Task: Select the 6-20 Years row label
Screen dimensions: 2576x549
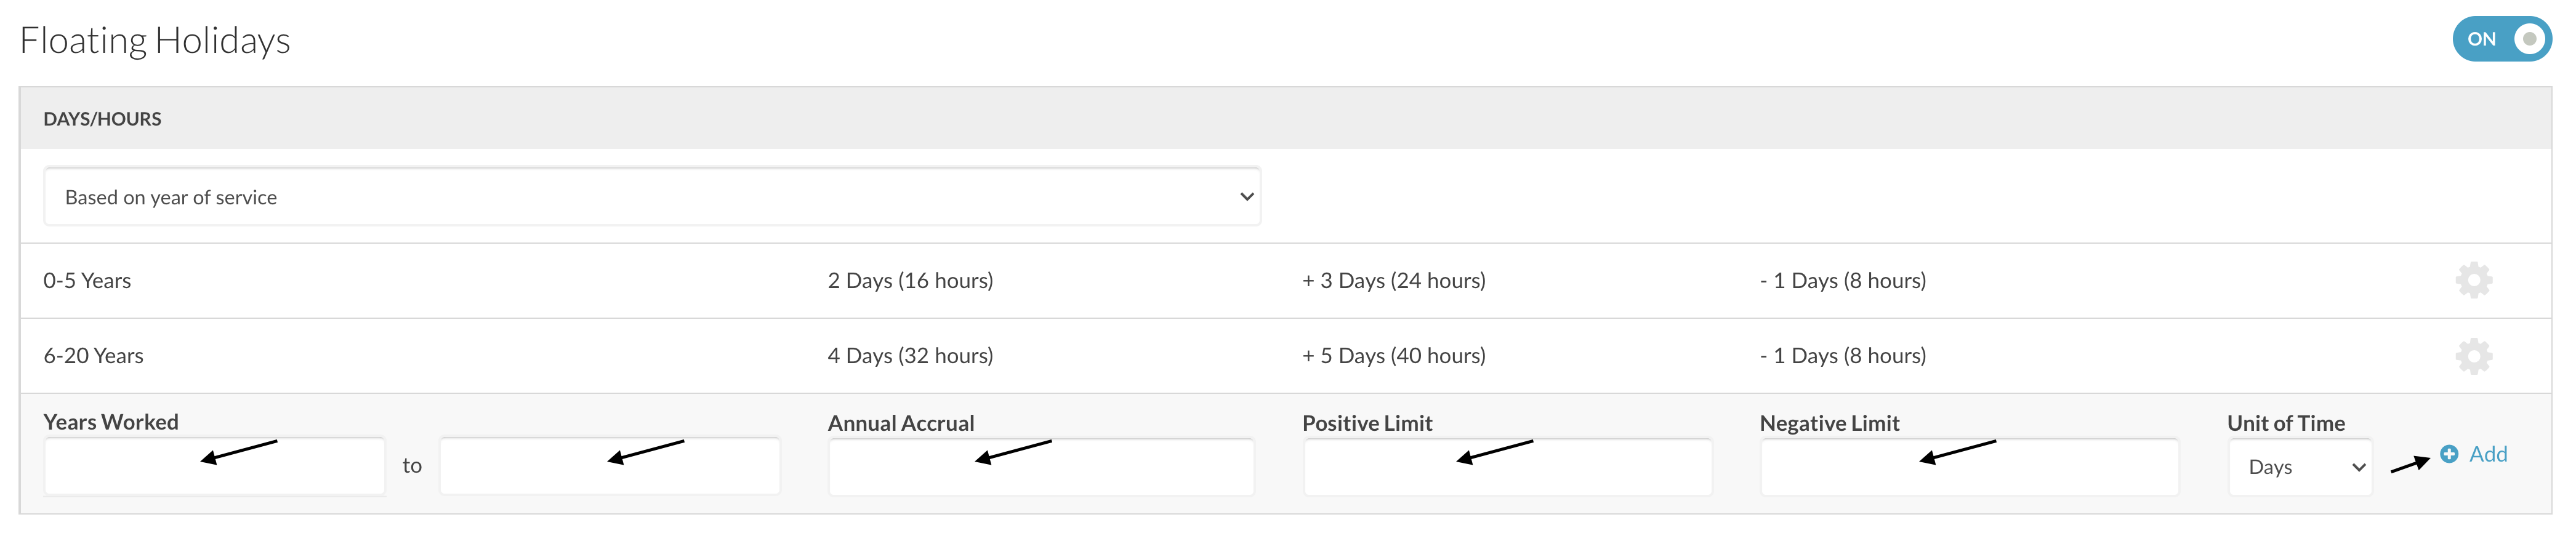Action: [93, 356]
